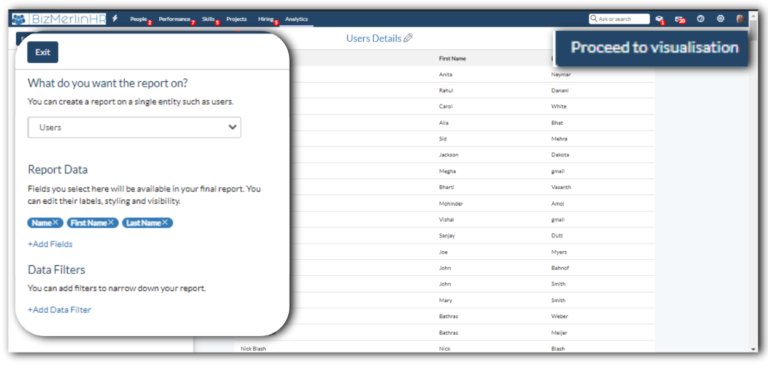Select the Myers last name cell

pyautogui.click(x=558, y=252)
